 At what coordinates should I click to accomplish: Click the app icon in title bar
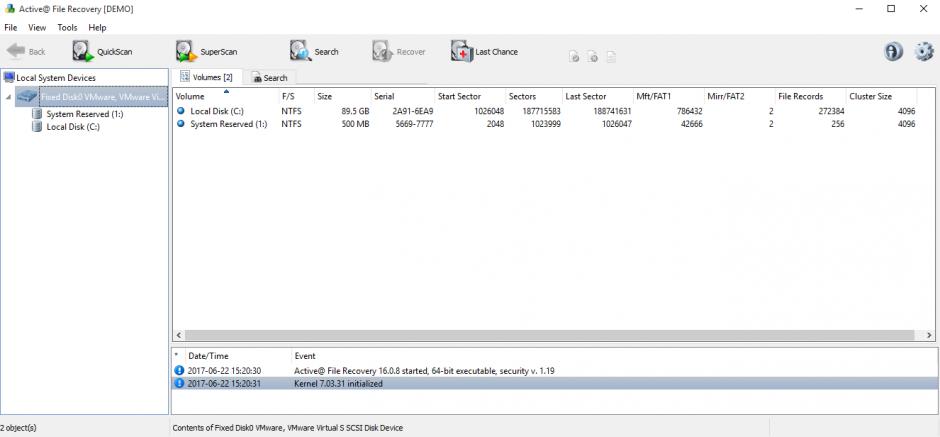tap(9, 9)
